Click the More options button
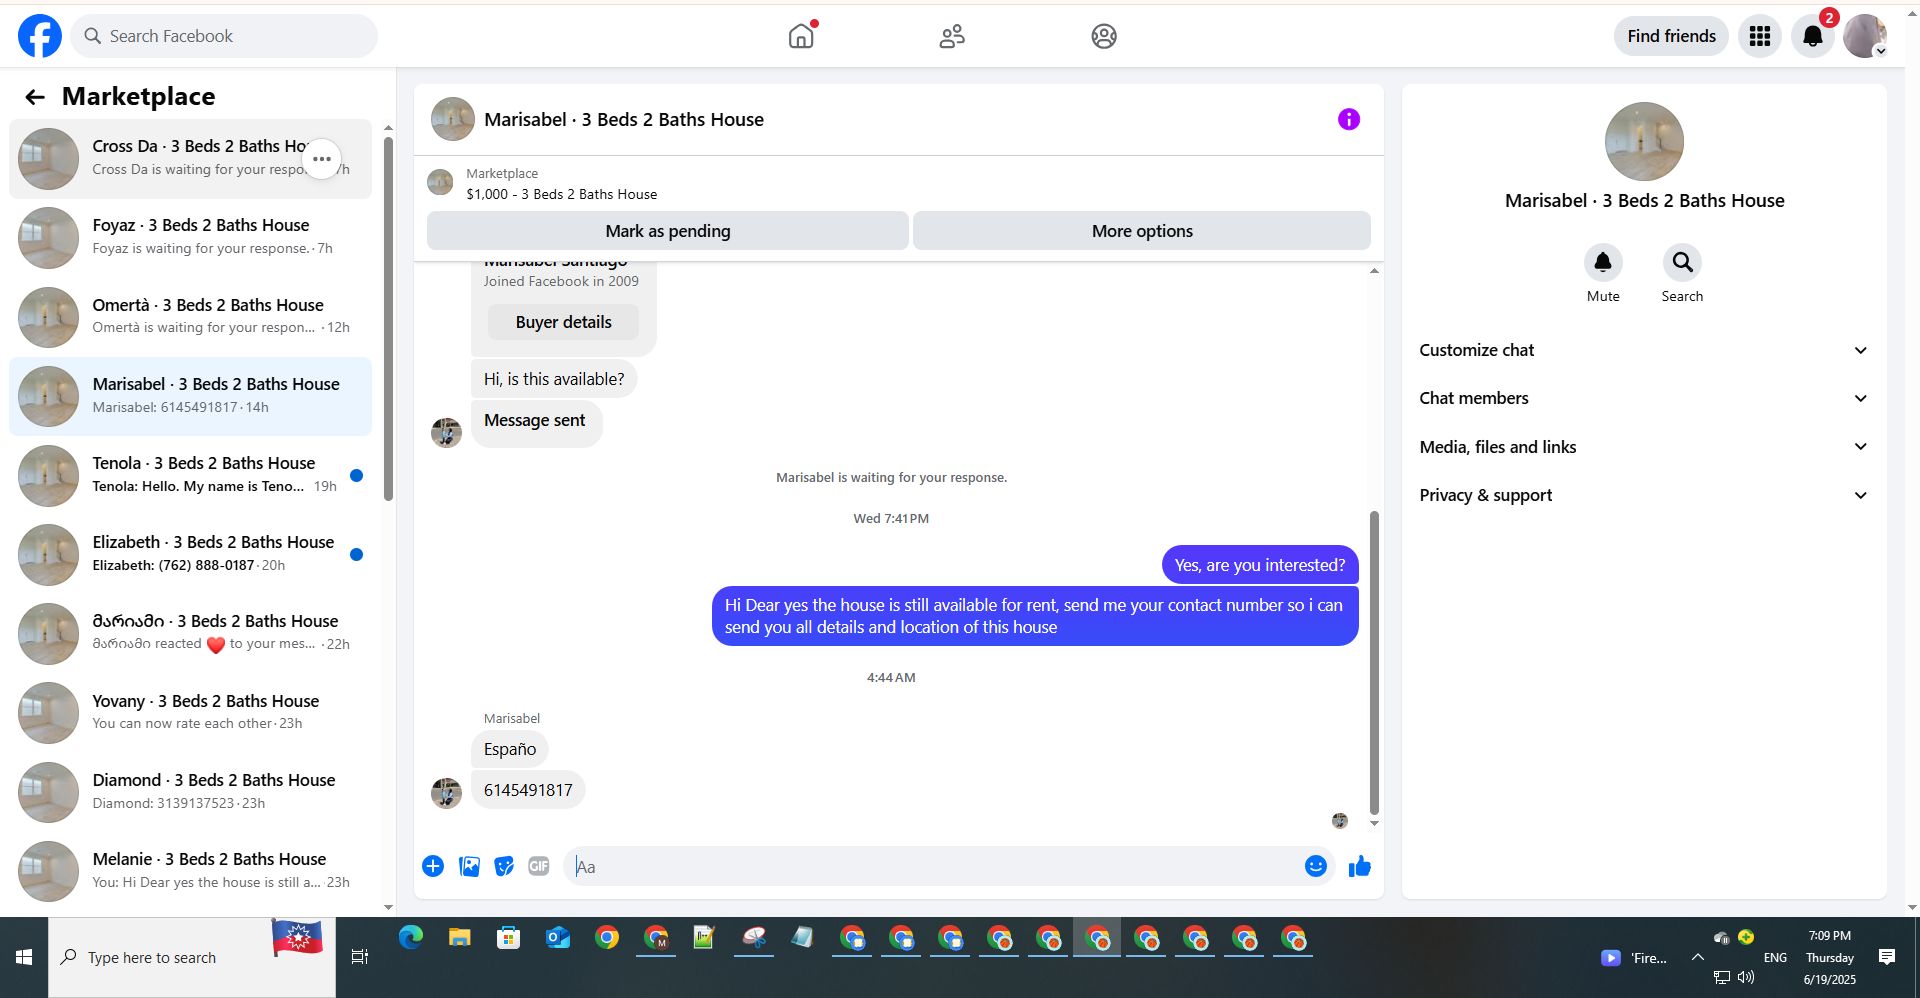Viewport: 1920px width, 998px height. click(1142, 231)
